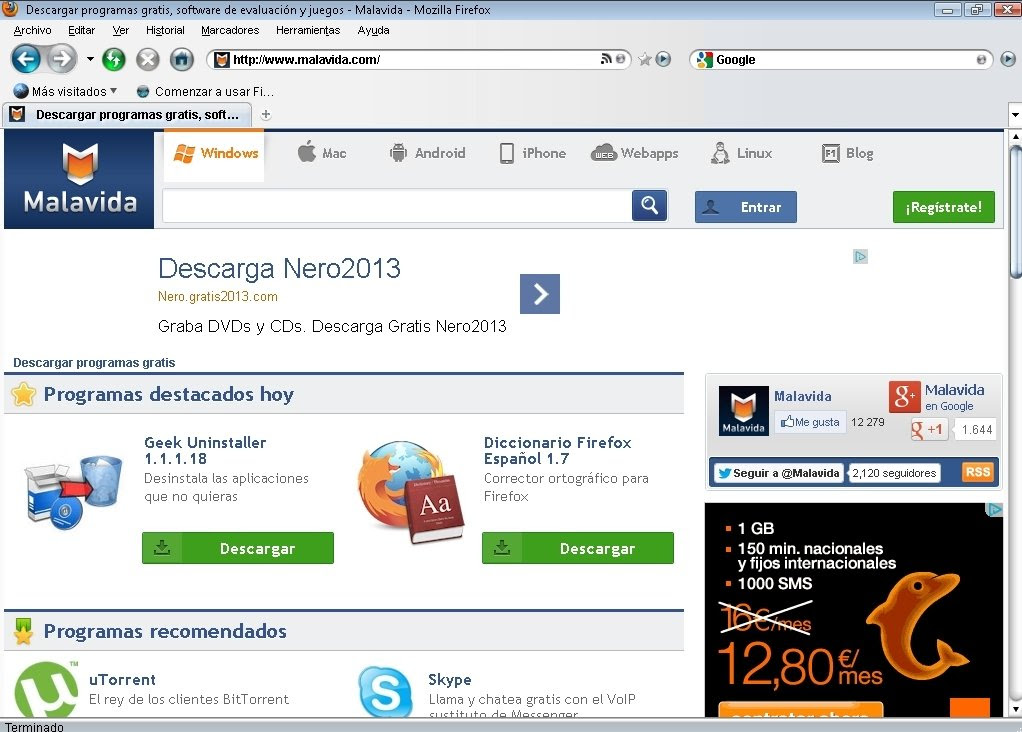Click the Skype blue logo icon
The image size is (1022, 732).
pos(385,692)
